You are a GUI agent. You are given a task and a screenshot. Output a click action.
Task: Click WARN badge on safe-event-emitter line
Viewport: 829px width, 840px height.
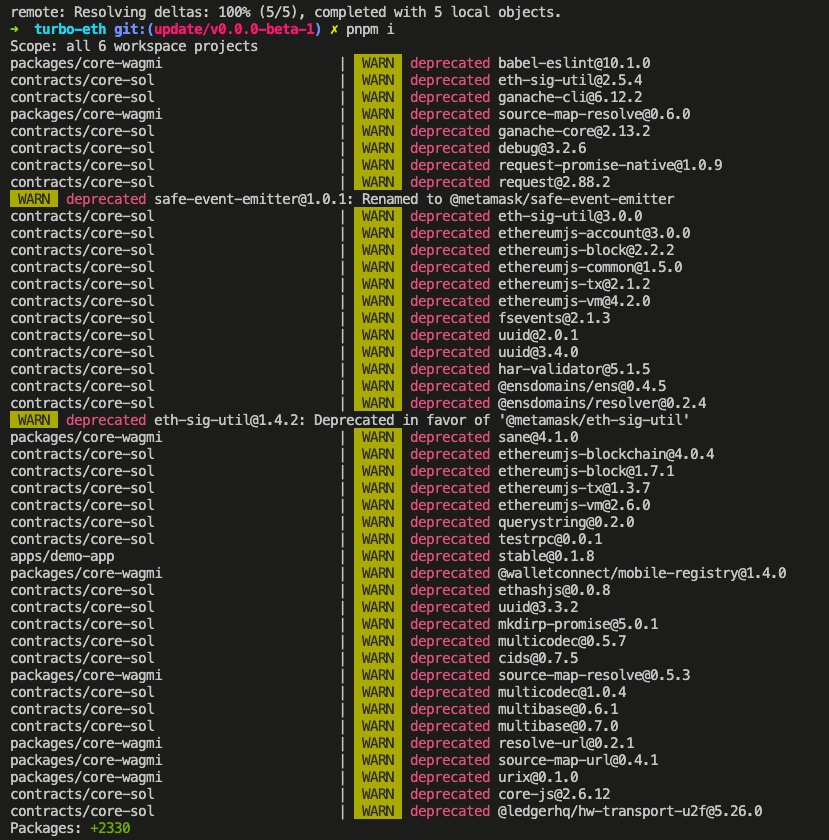click(x=34, y=199)
